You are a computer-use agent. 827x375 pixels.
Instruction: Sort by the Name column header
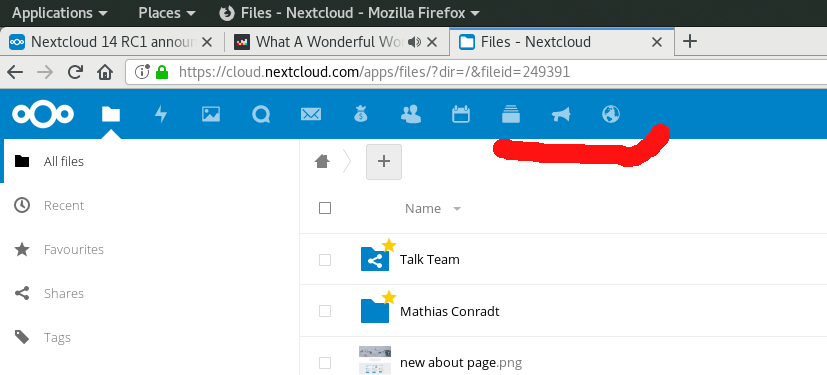tap(422, 208)
